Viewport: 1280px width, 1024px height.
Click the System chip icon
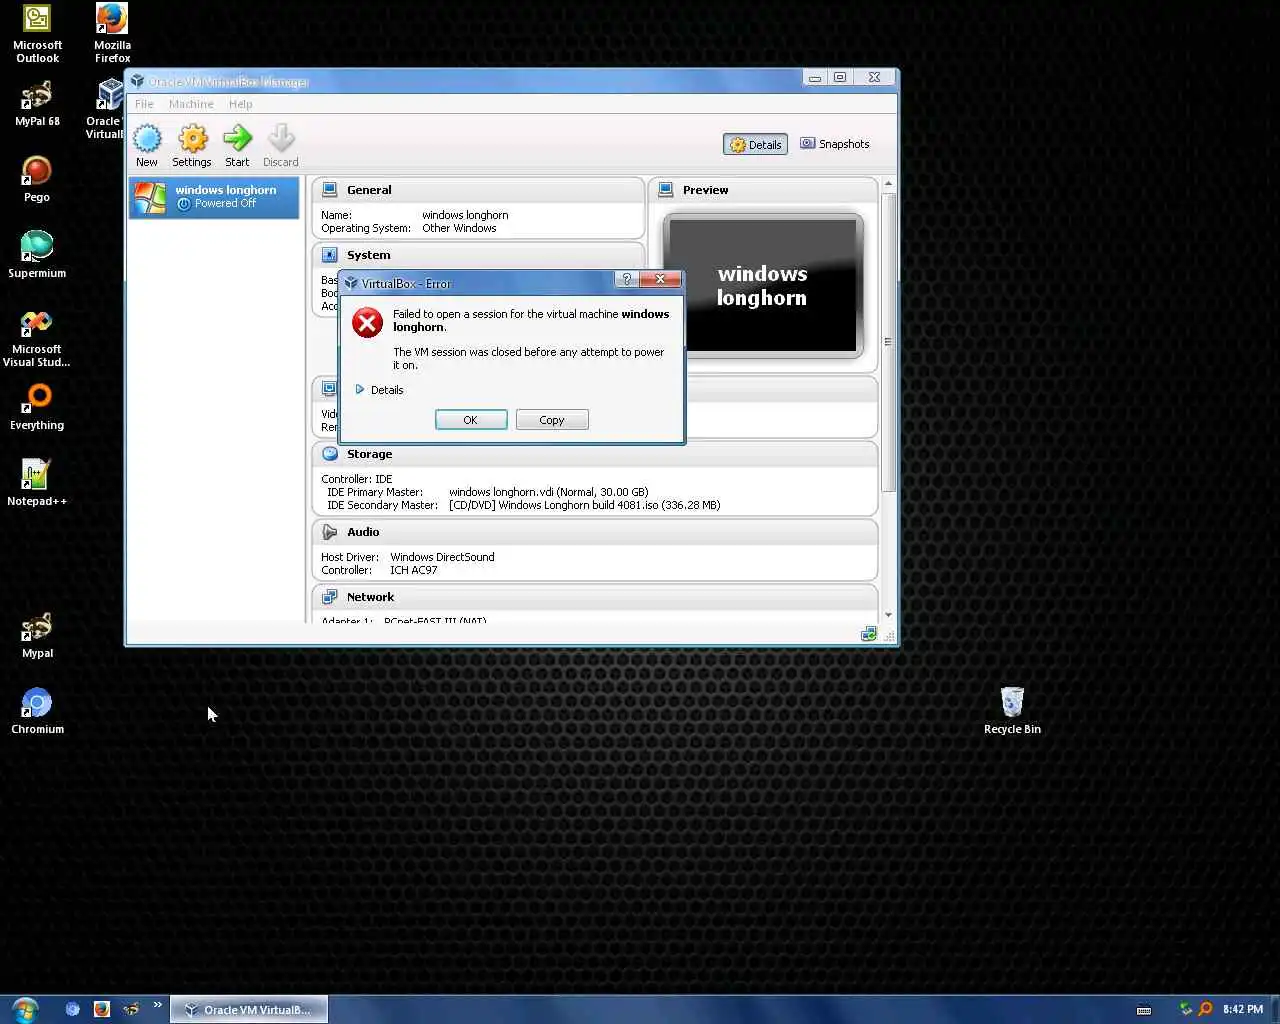pyautogui.click(x=330, y=255)
